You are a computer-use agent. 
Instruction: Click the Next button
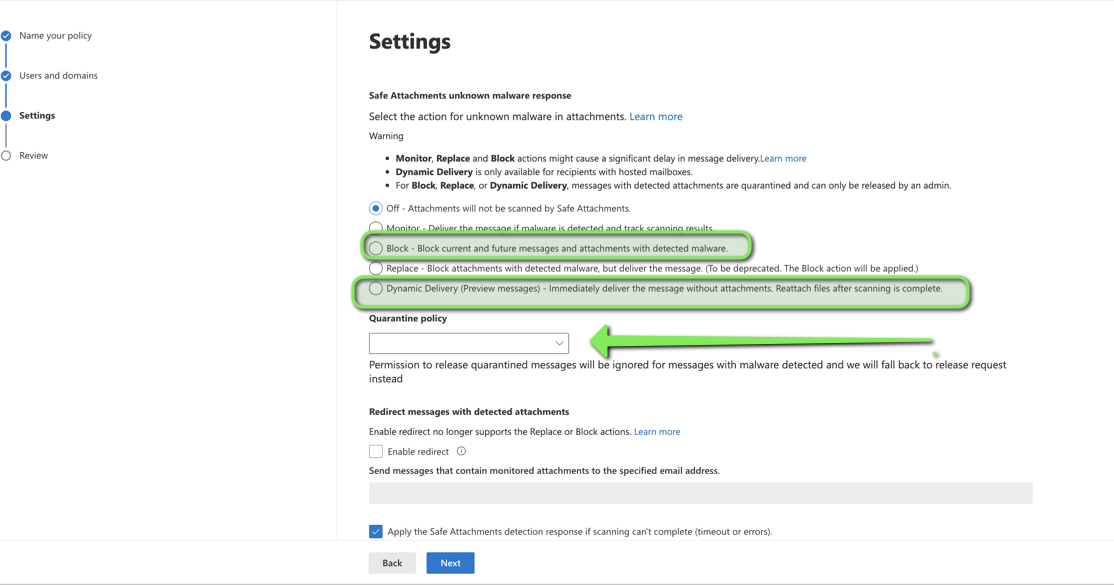(x=449, y=562)
